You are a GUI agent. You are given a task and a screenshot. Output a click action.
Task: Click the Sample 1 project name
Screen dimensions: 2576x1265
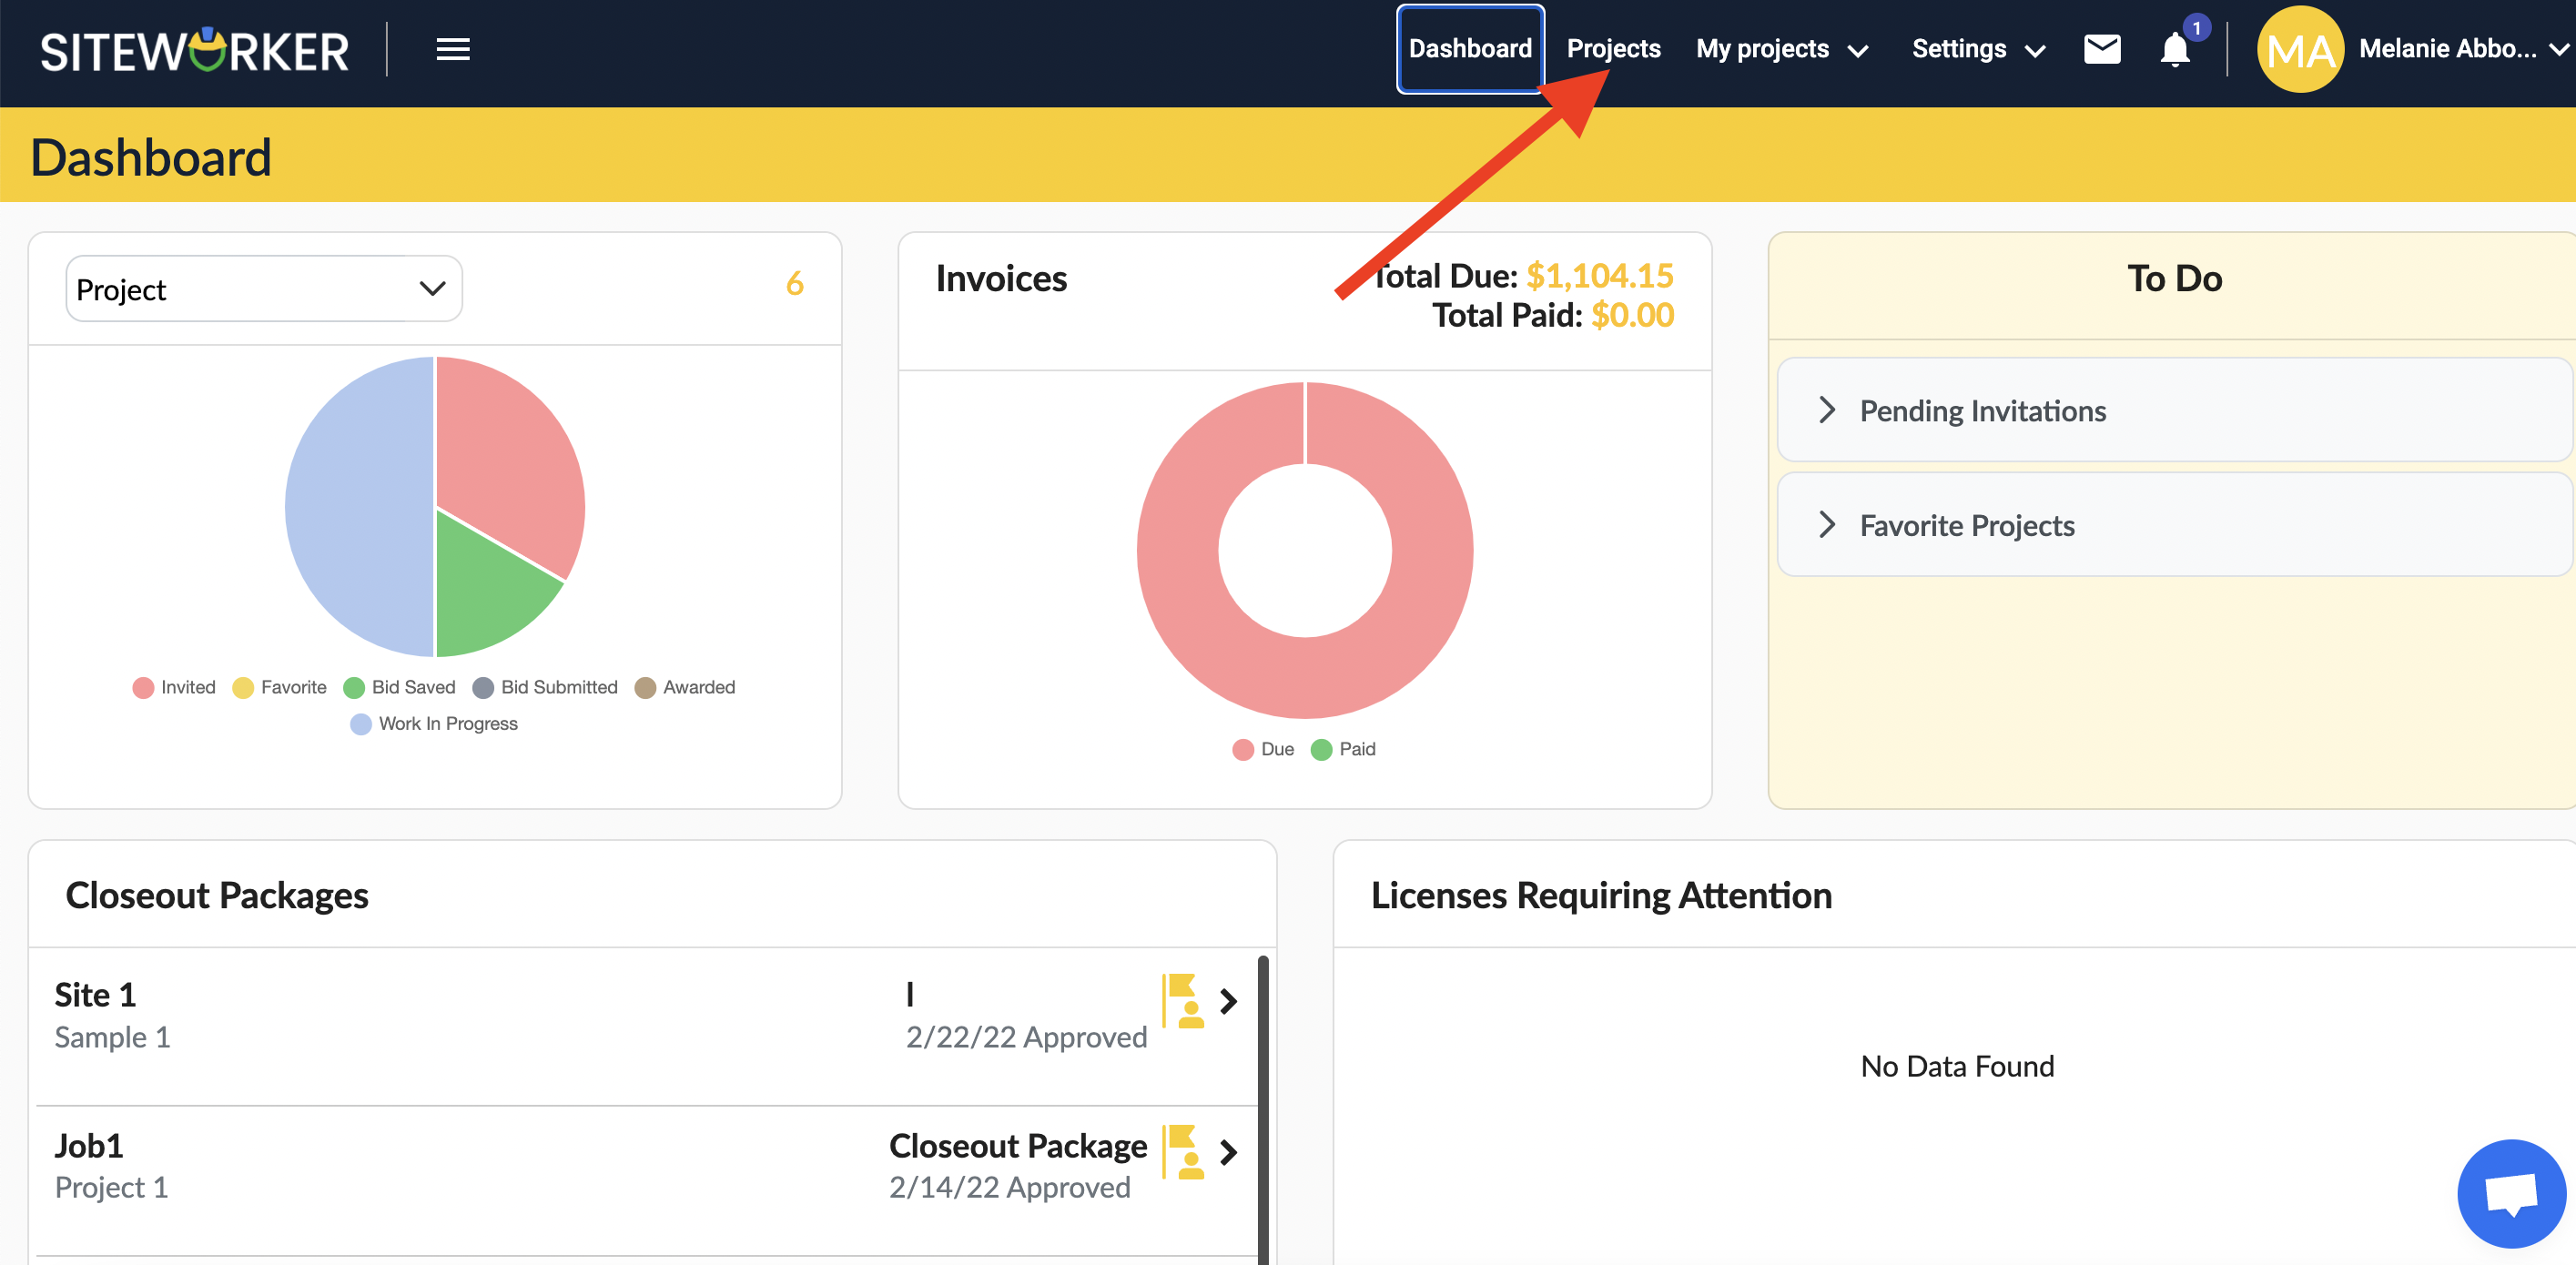[112, 1037]
